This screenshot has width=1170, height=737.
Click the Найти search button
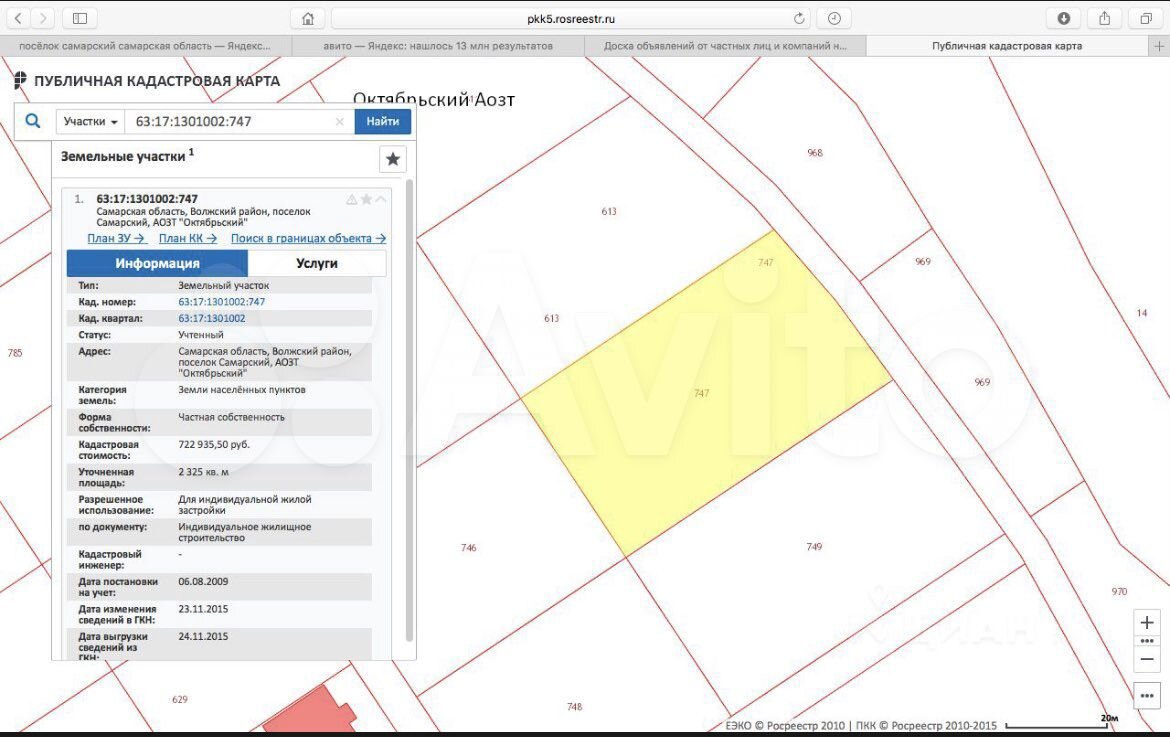click(383, 122)
